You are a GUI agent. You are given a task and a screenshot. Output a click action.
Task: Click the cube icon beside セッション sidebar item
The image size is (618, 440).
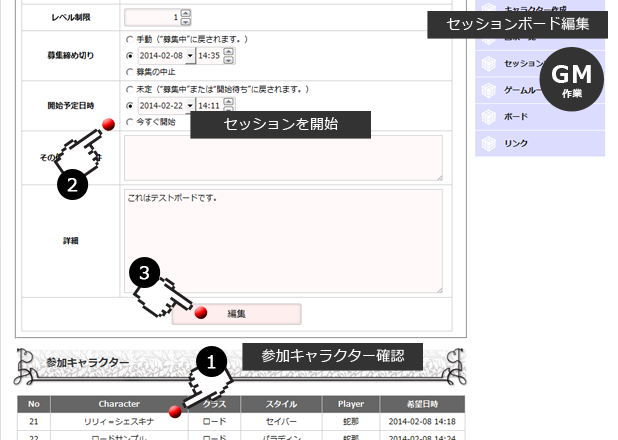tap(489, 63)
